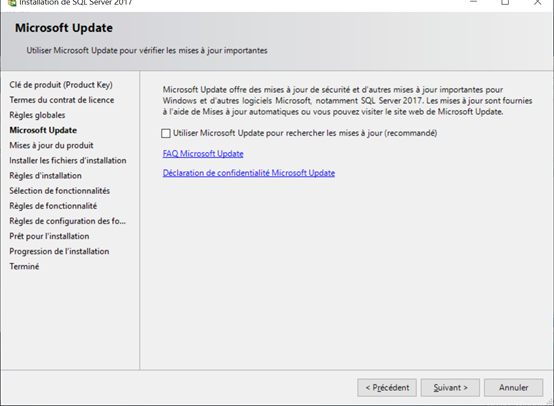554x406 pixels.
Task: Click the SQL Server installer title bar icon
Action: pyautogui.click(x=12, y=2)
